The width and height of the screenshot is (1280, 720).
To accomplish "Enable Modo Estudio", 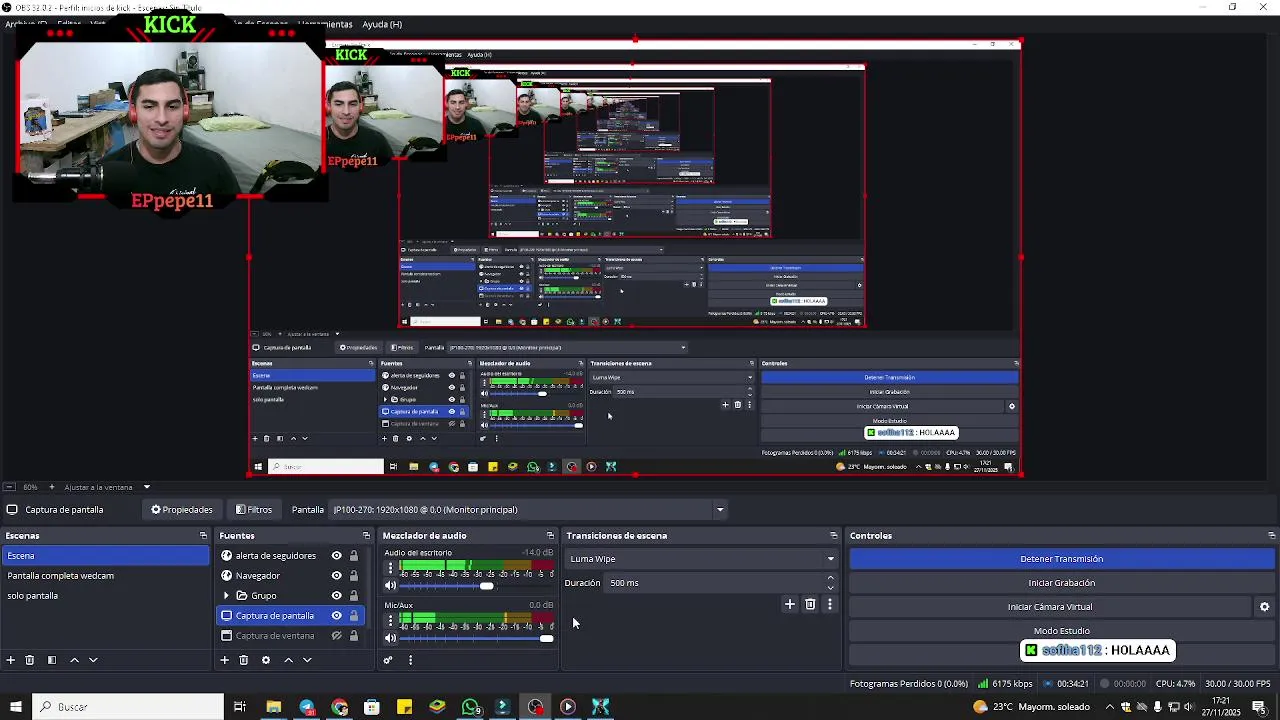I will click(x=1062, y=631).
